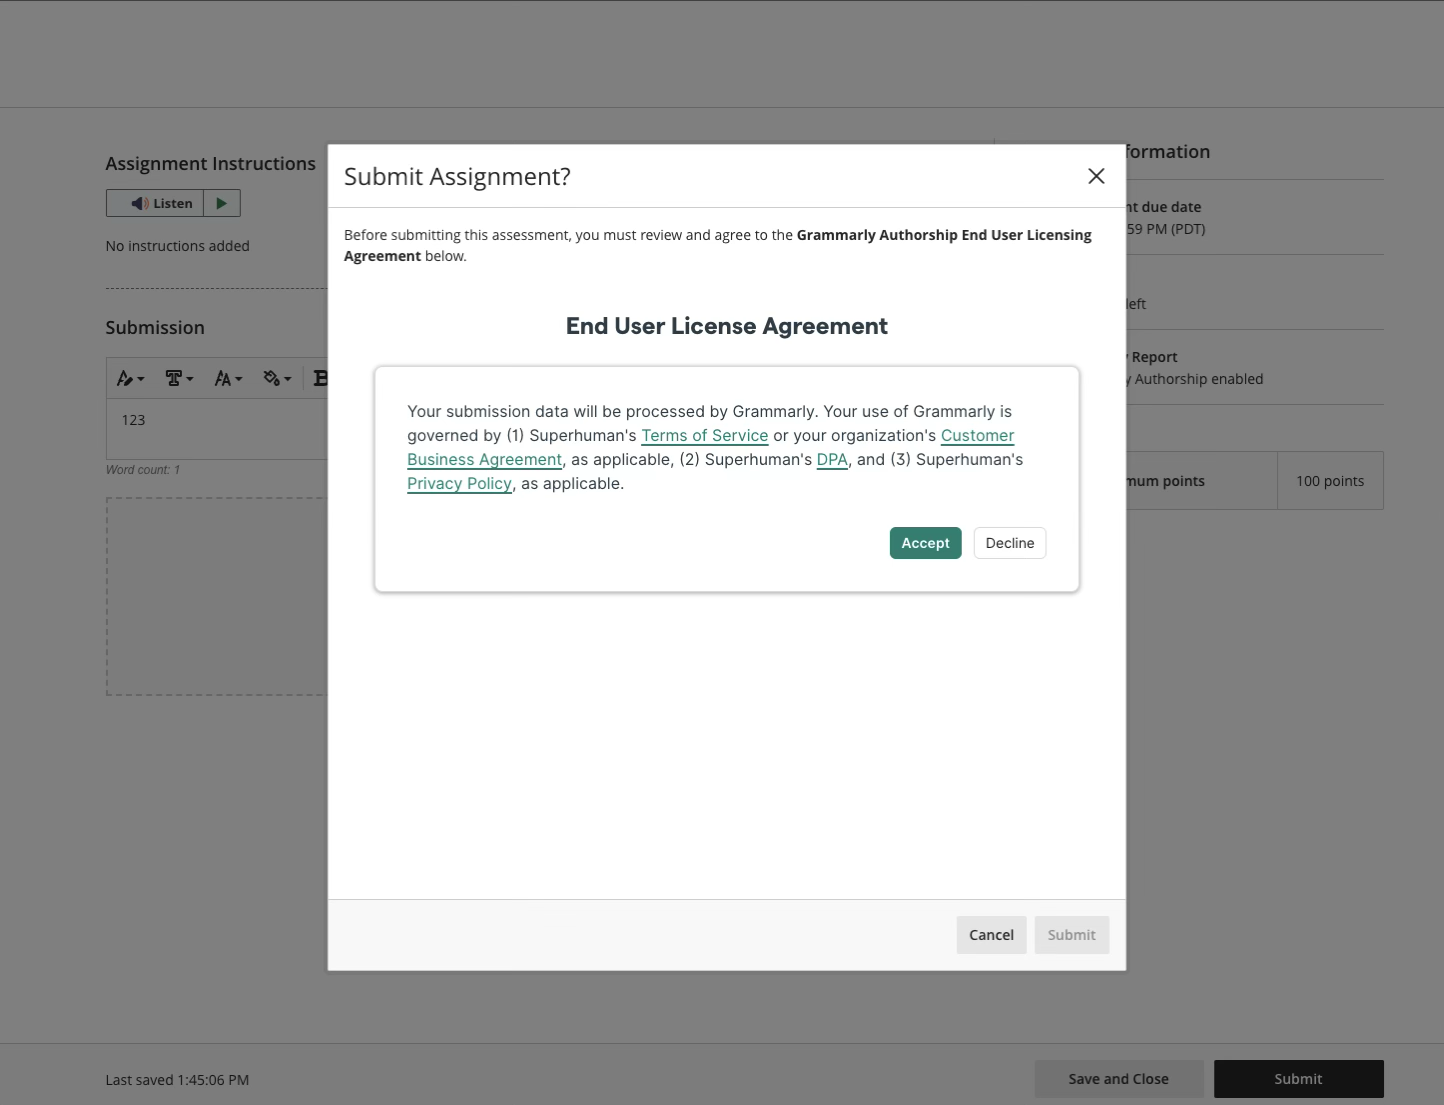Click the greyed Submit button inside the dialog

pyautogui.click(x=1072, y=935)
